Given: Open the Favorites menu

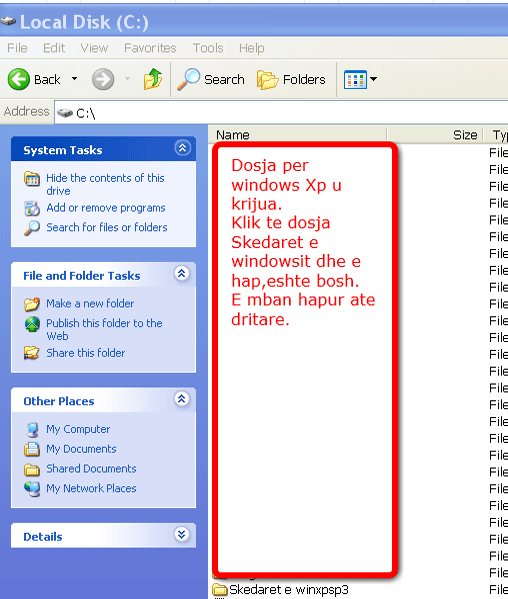Looking at the screenshot, I should coord(150,48).
